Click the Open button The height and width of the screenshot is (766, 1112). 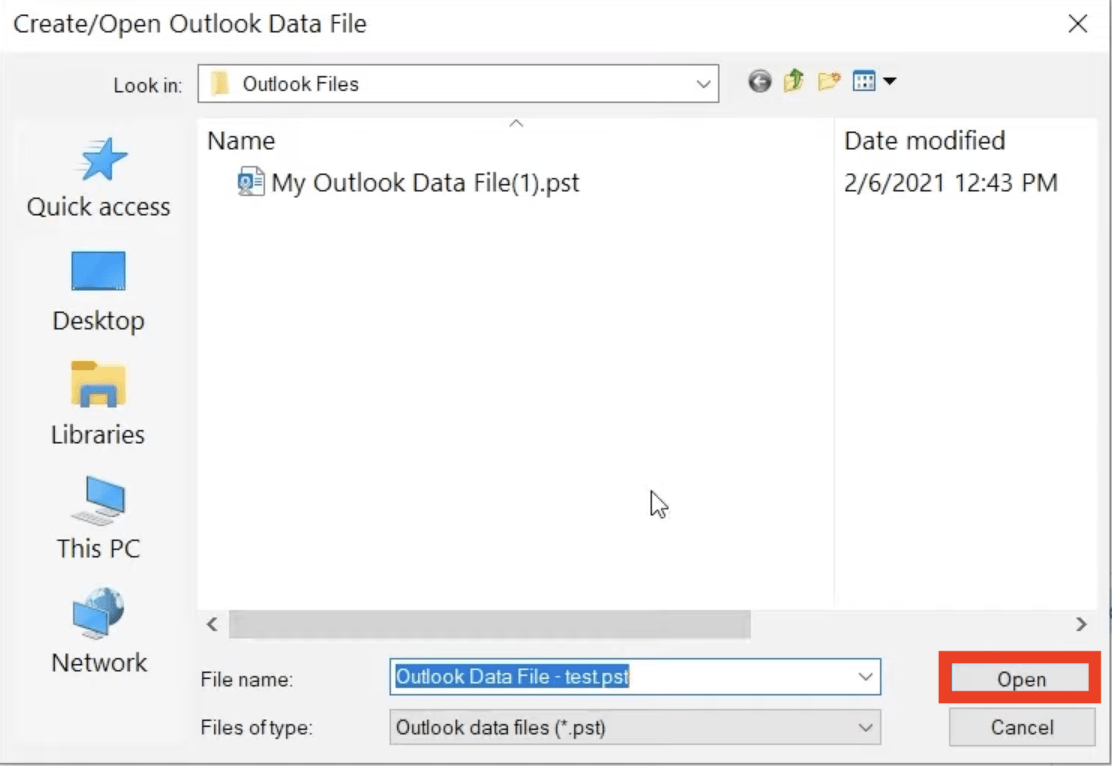1021,679
